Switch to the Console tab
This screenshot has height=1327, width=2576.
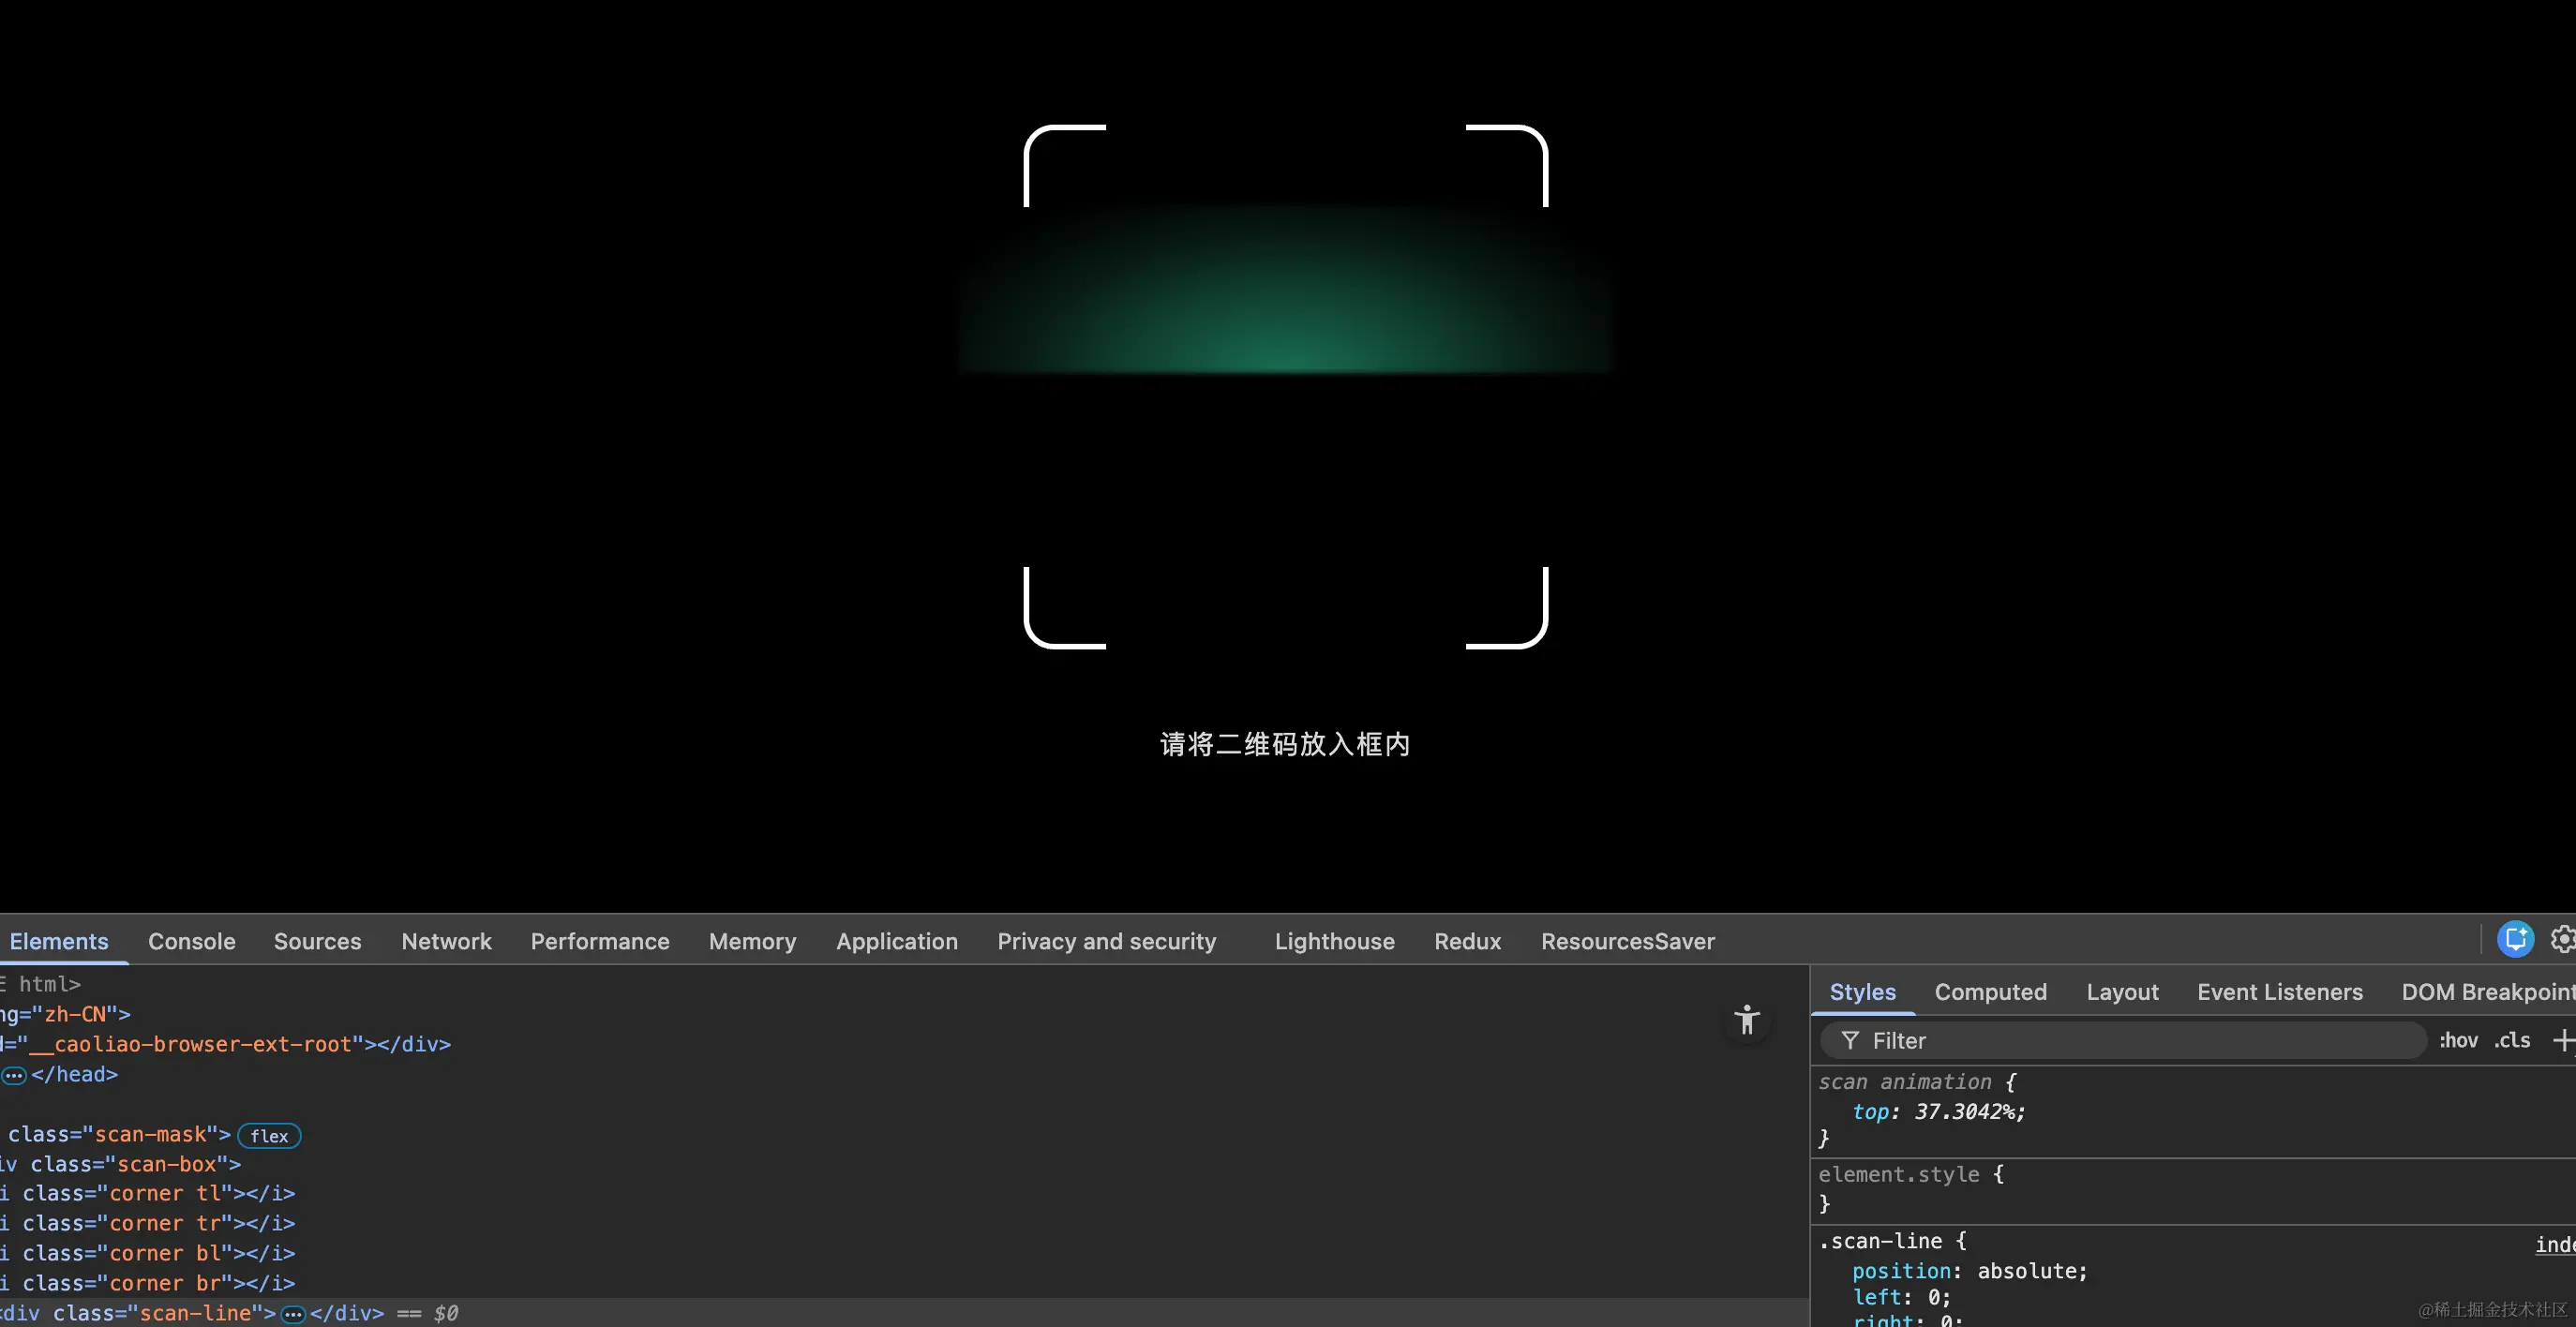191,941
